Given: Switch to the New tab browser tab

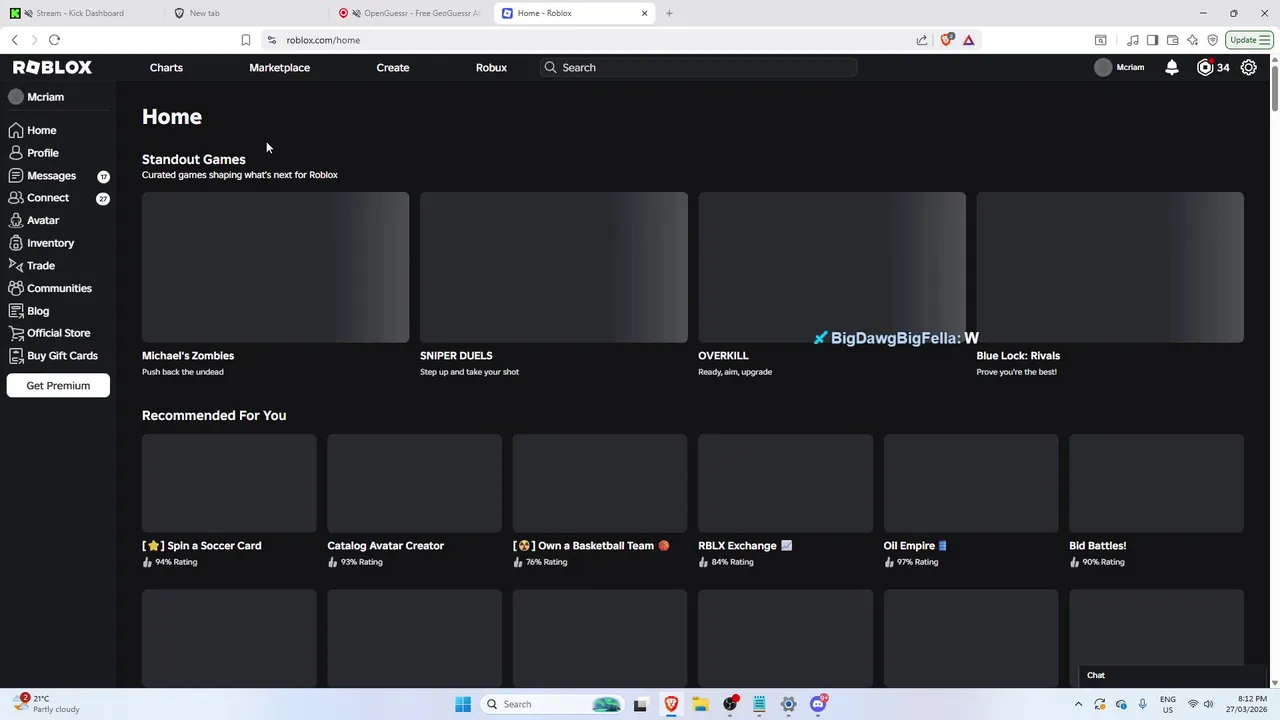Looking at the screenshot, I should pos(247,13).
